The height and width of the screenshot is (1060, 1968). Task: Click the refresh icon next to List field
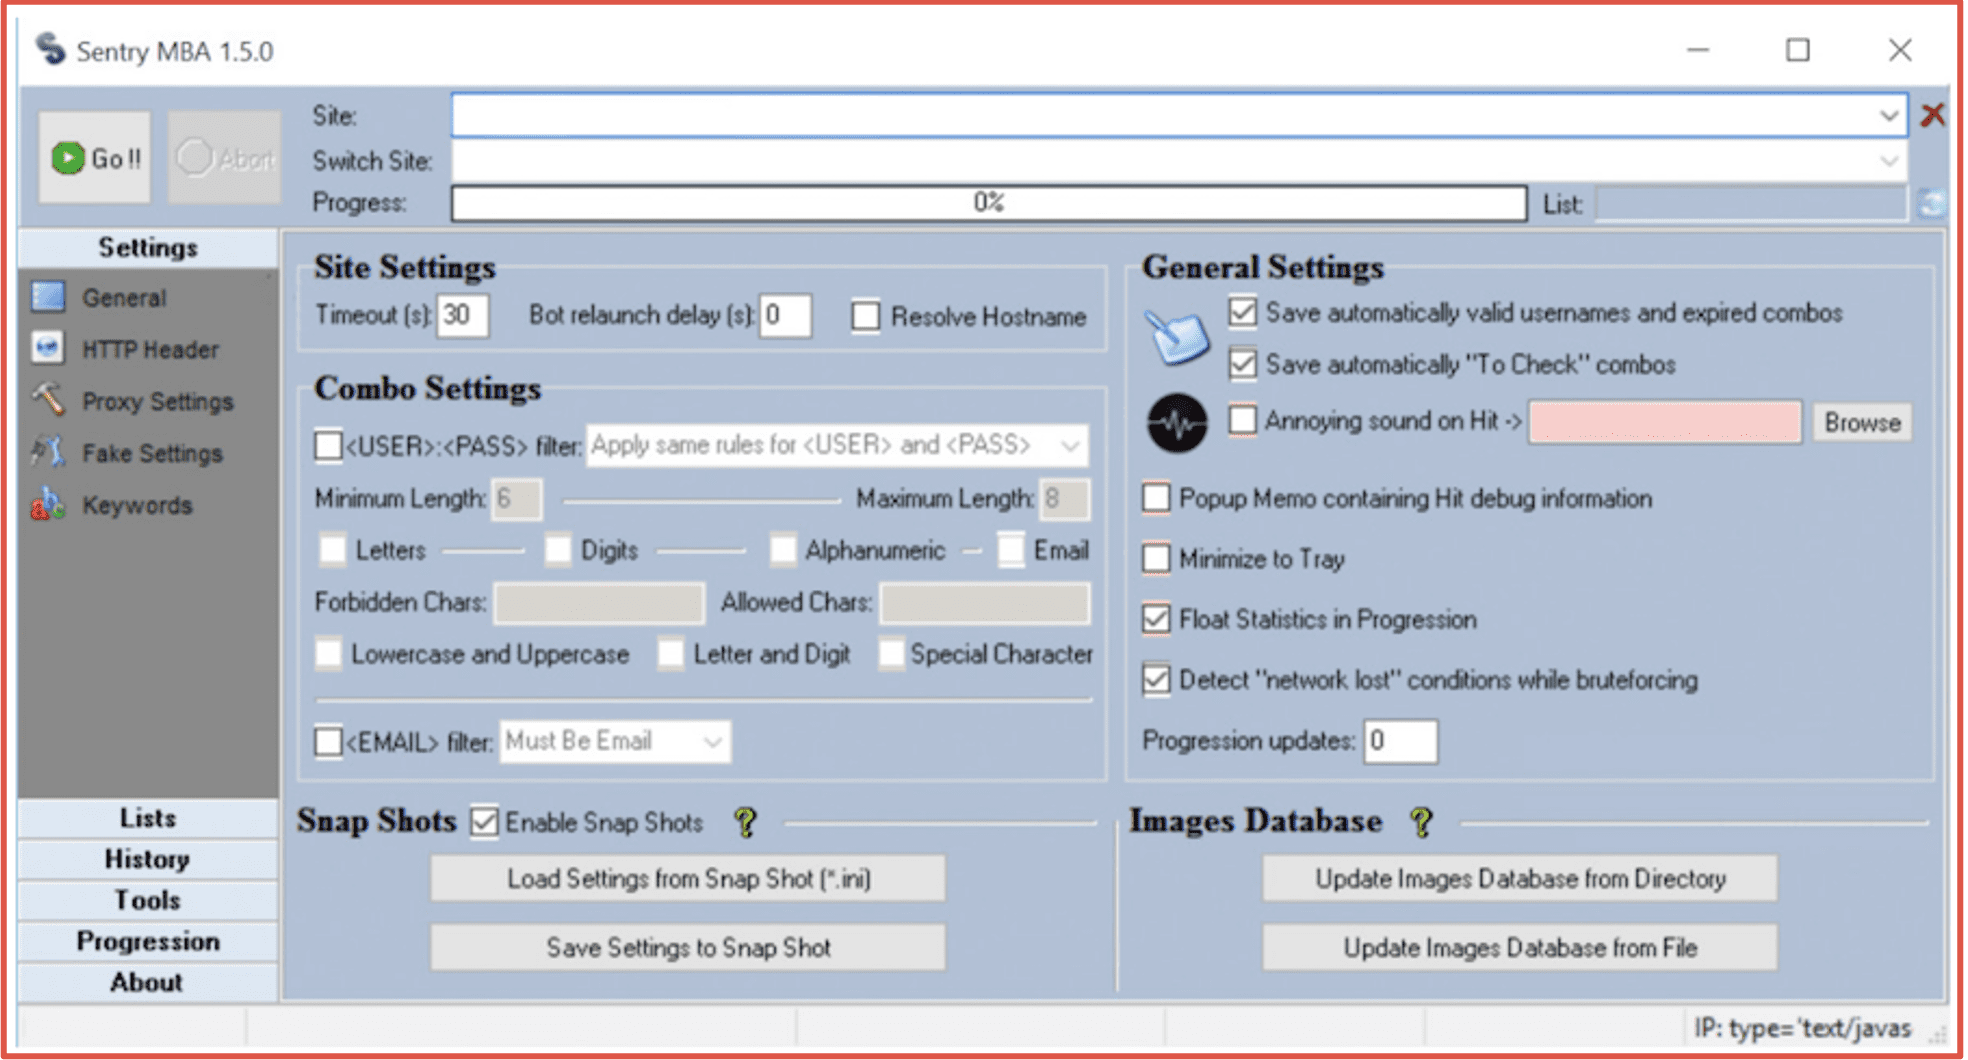pos(1932,204)
